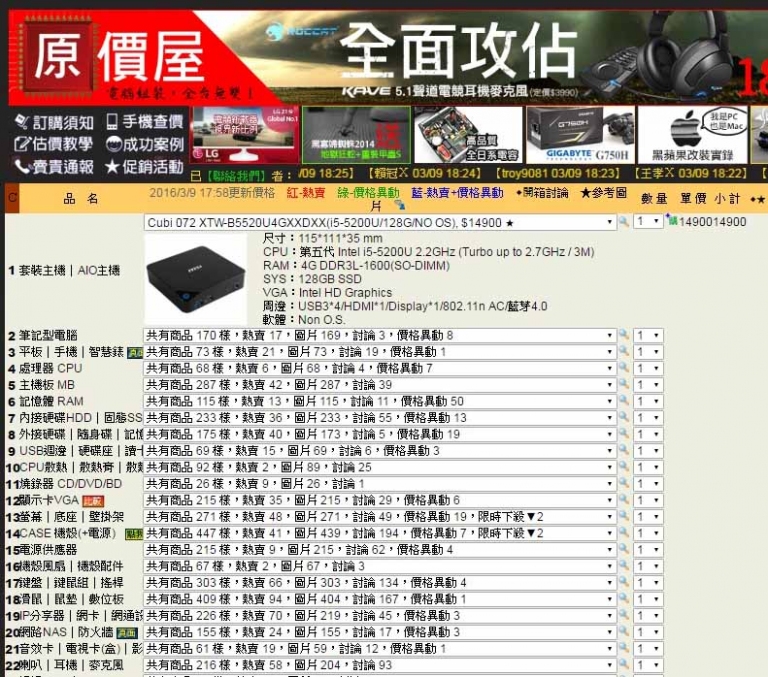Click the orange C tab at table header
The image size is (768, 677).
[12, 198]
